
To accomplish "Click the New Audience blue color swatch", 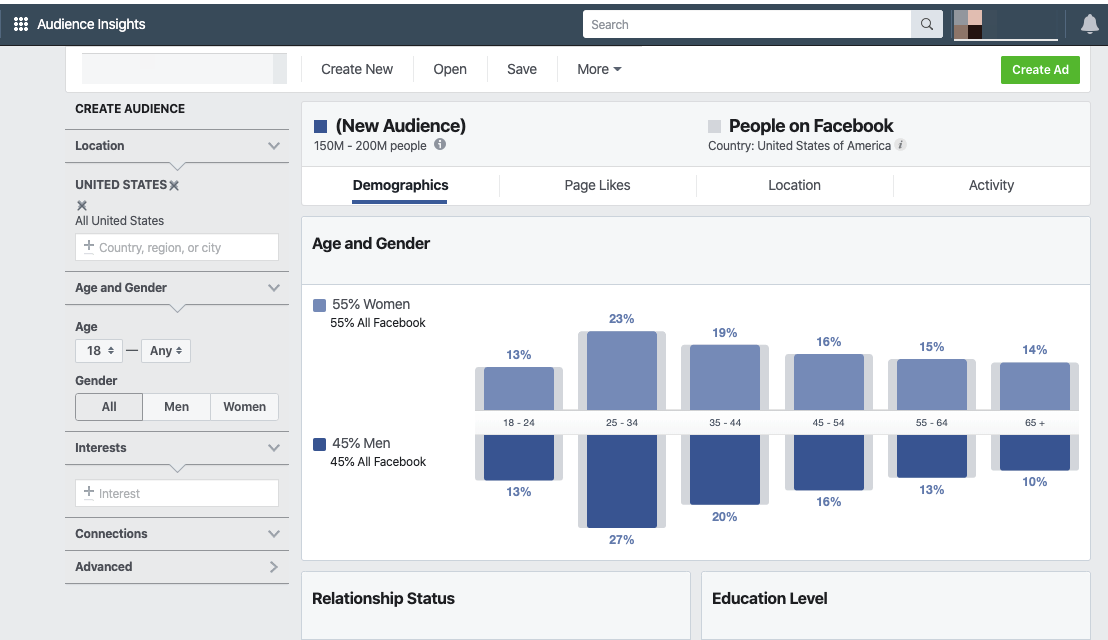I will 321,126.
